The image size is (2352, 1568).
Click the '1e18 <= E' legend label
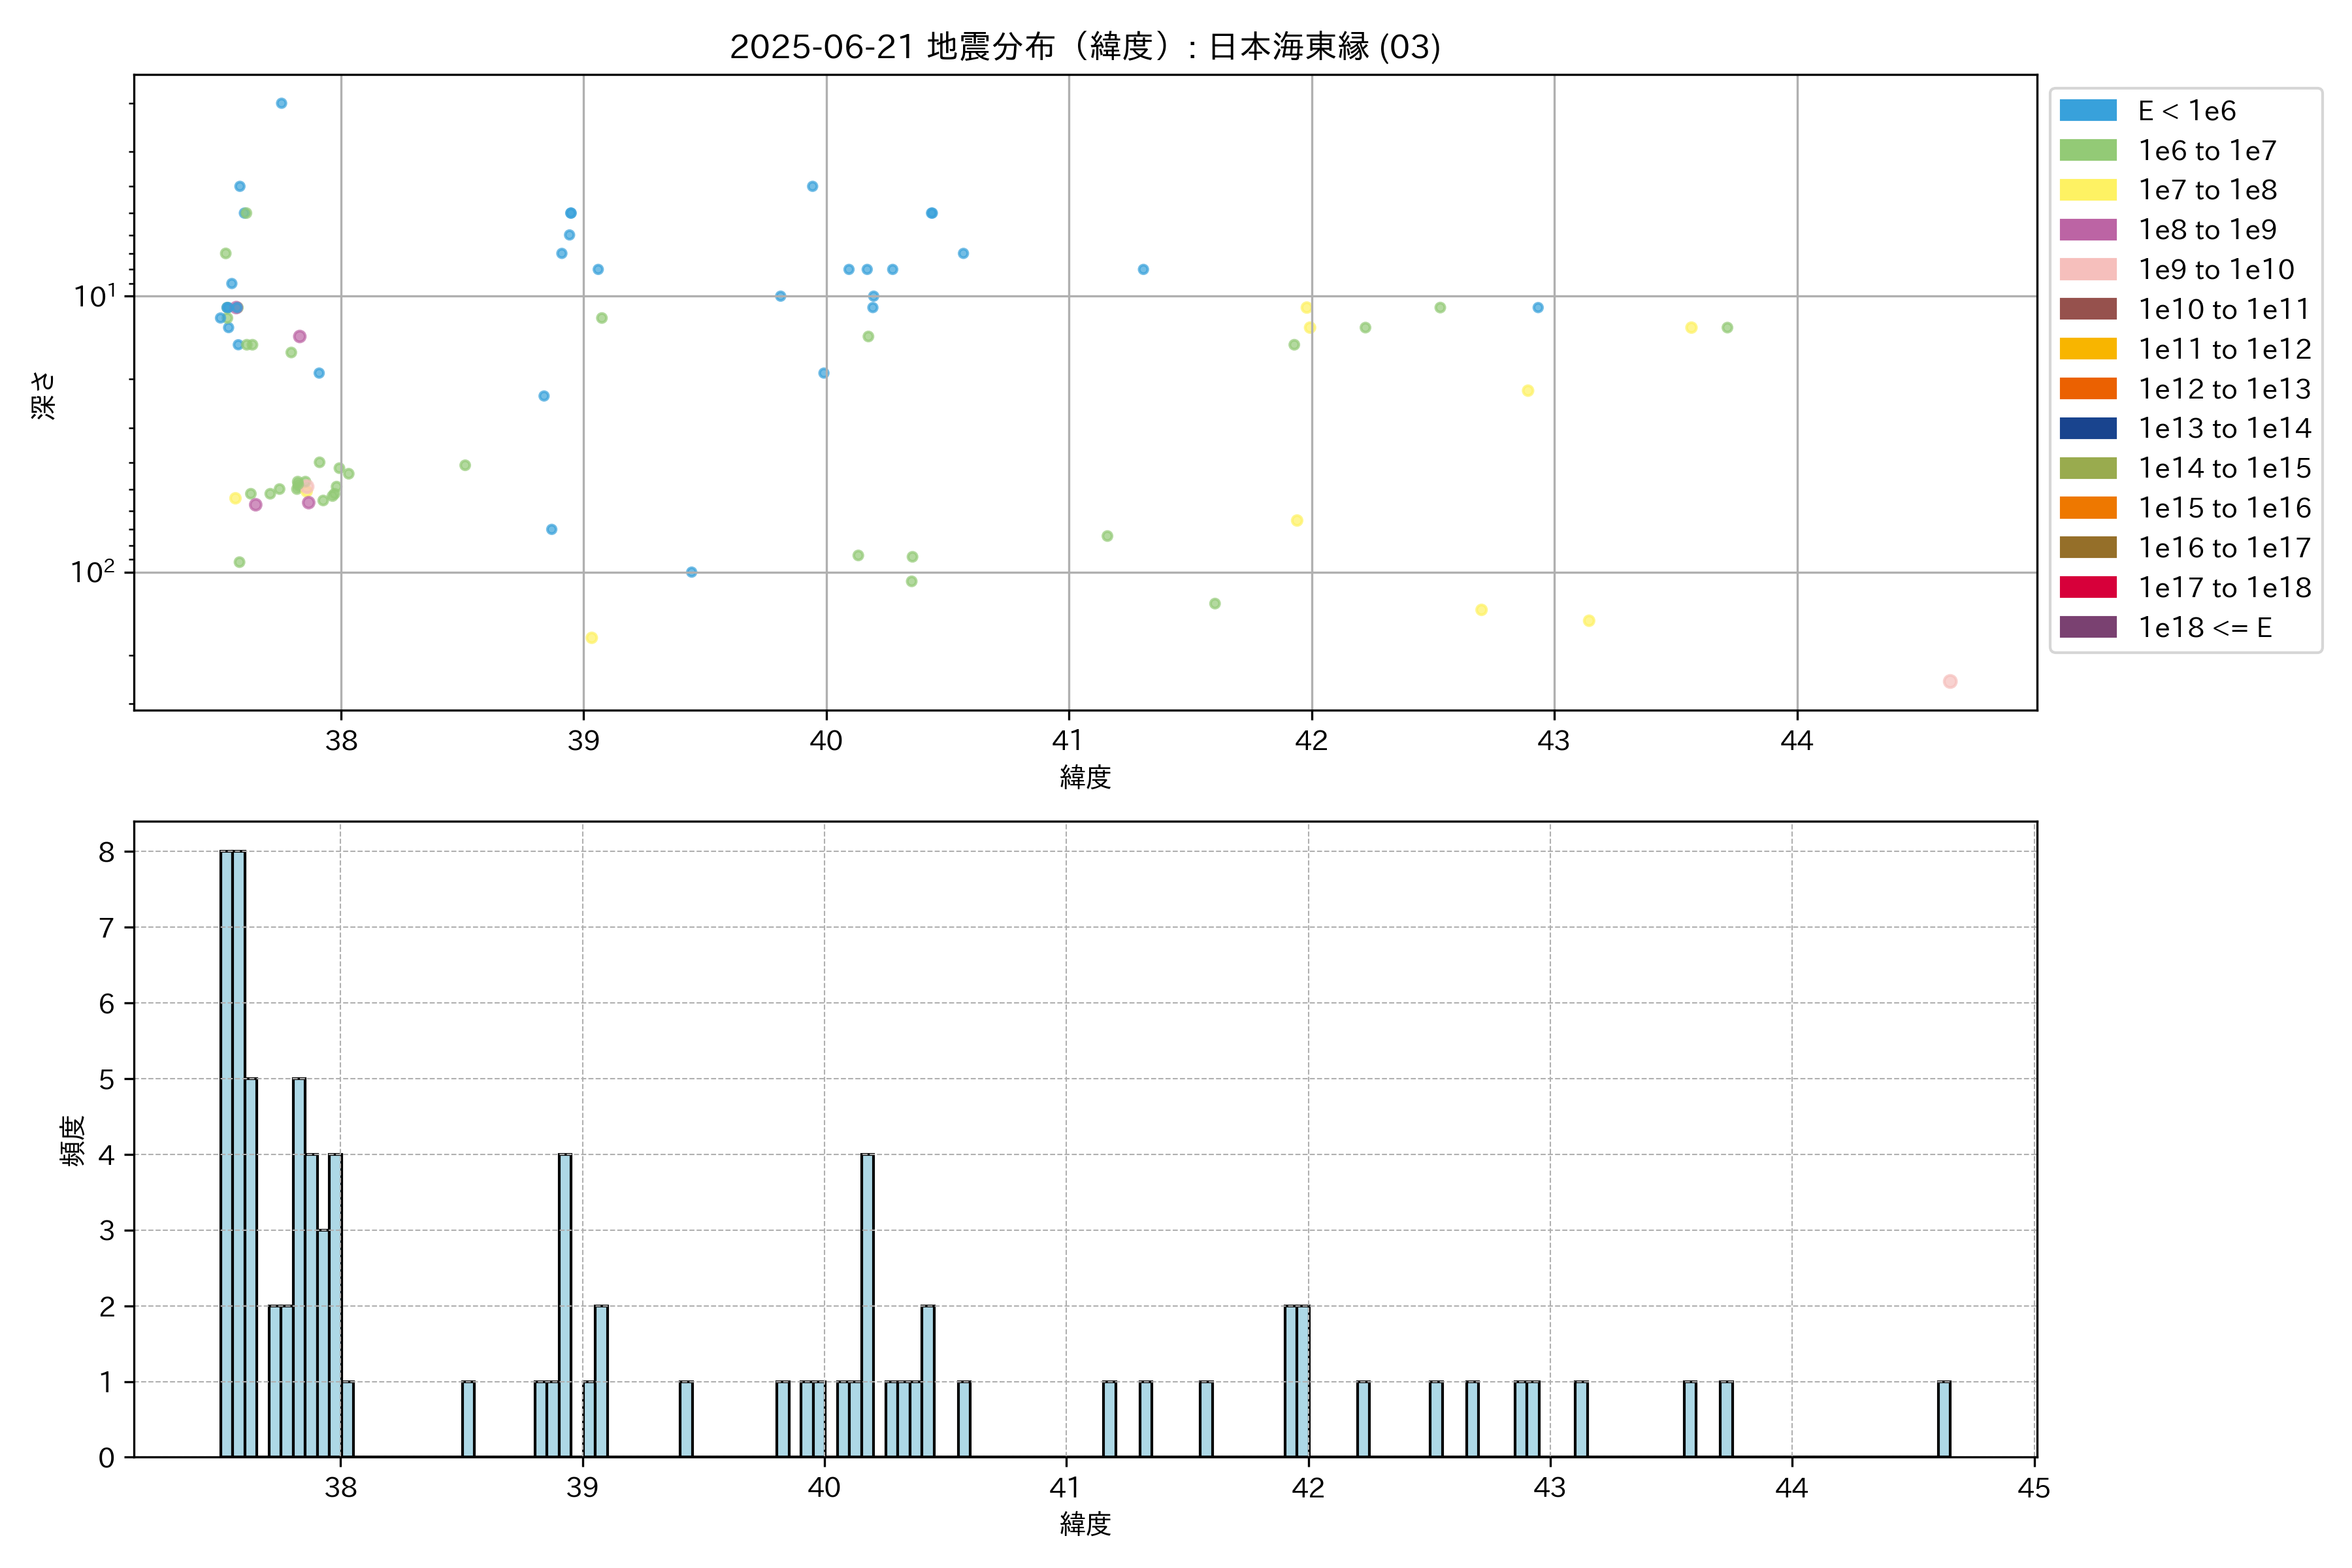[2205, 627]
